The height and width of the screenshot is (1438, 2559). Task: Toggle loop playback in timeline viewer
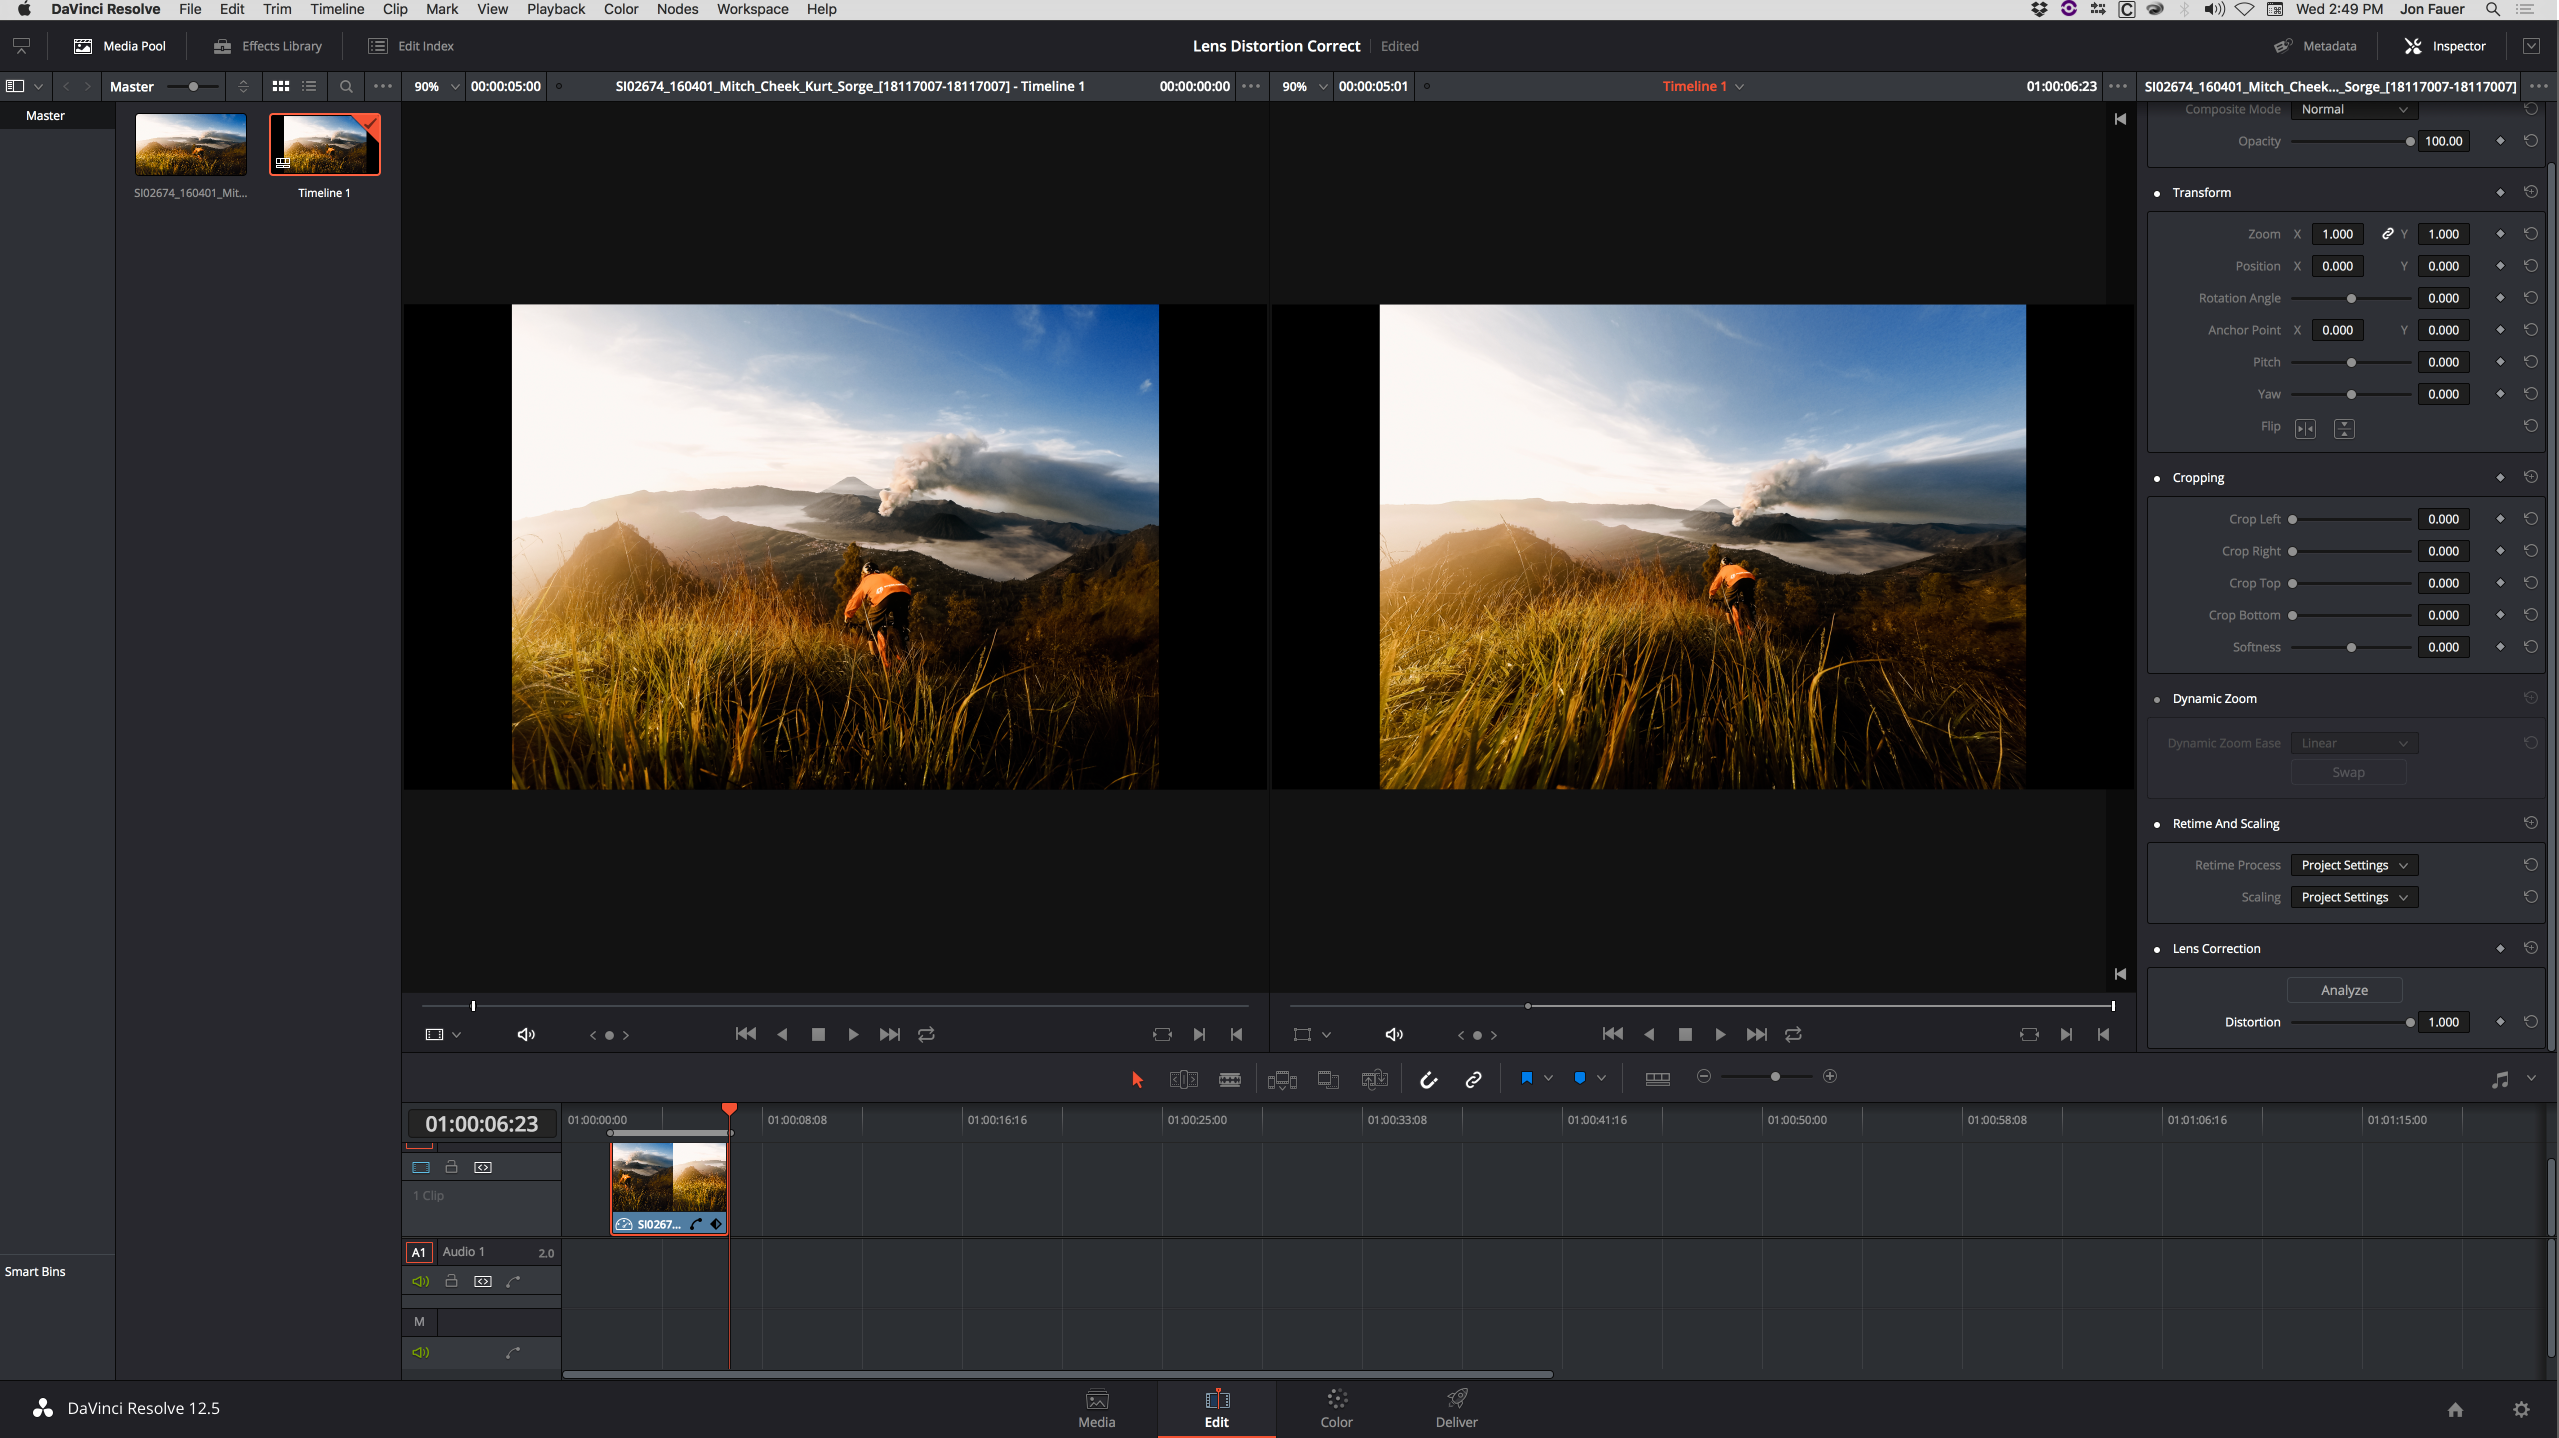(x=1793, y=1034)
